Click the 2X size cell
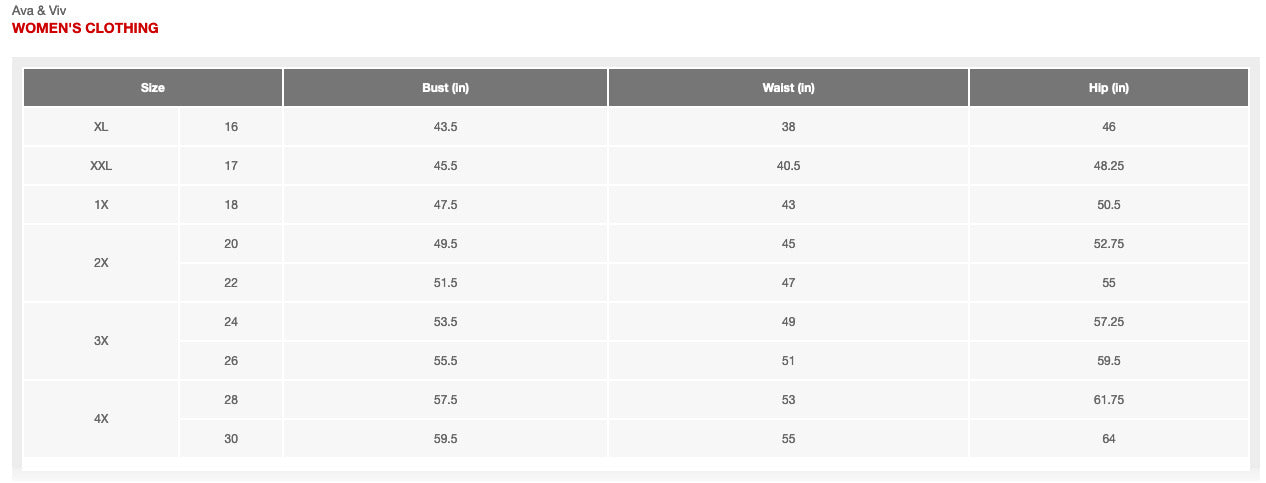1266x483 pixels. point(101,263)
